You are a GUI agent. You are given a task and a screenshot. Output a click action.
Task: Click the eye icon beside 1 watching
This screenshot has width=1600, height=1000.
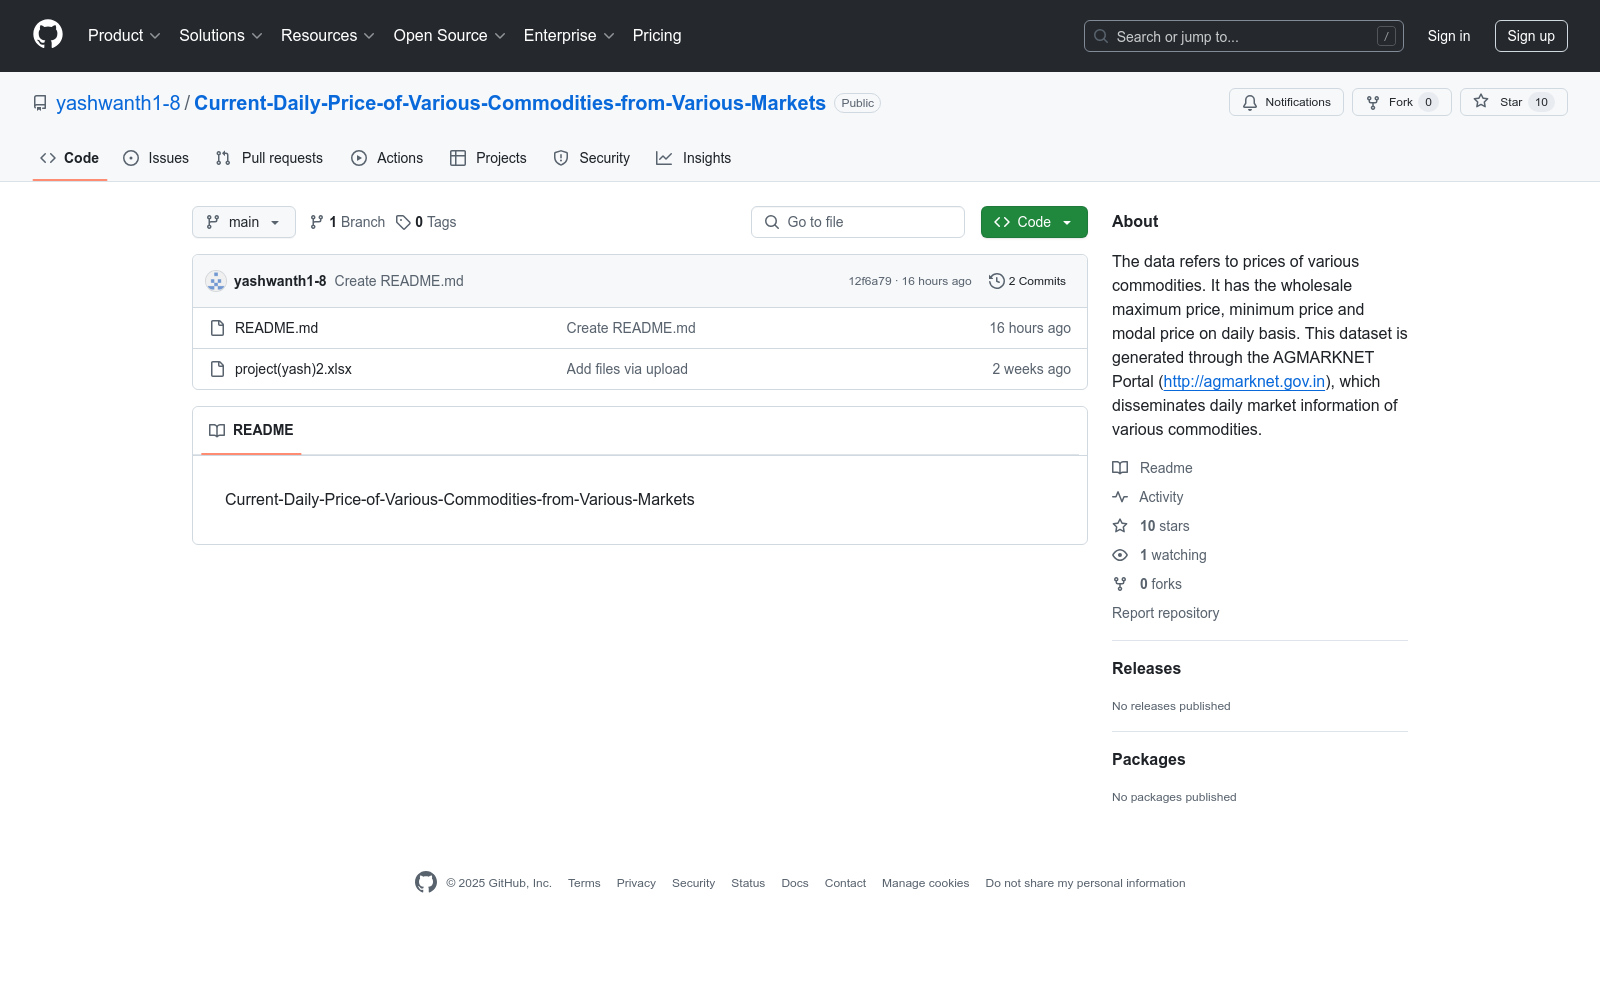(x=1120, y=555)
